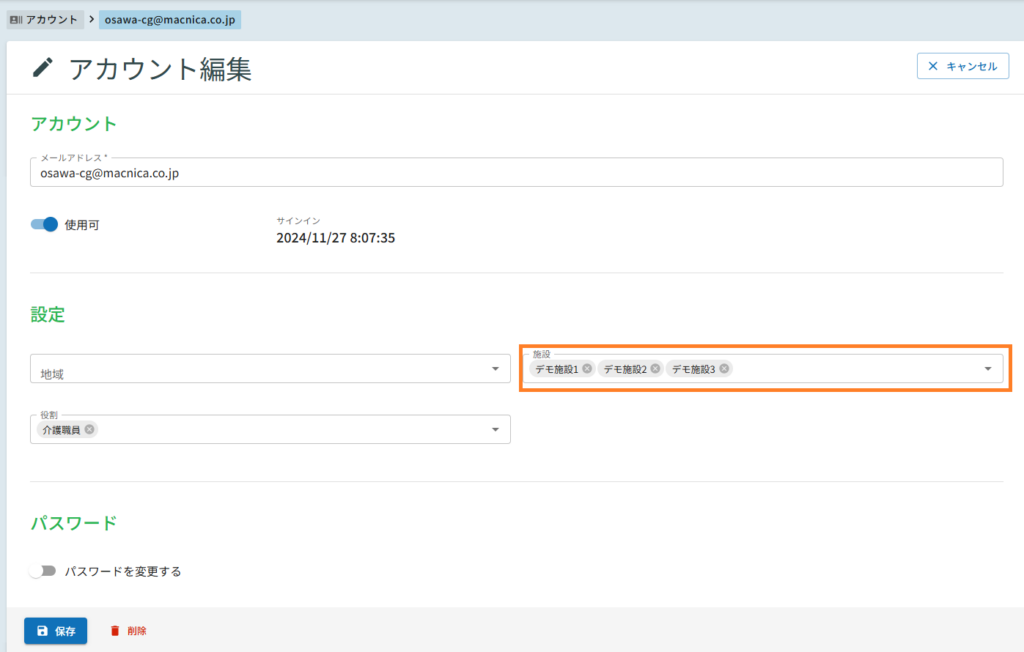1024x652 pixels.
Task: Select the デモ施設1 chip label
Action: click(x=556, y=369)
